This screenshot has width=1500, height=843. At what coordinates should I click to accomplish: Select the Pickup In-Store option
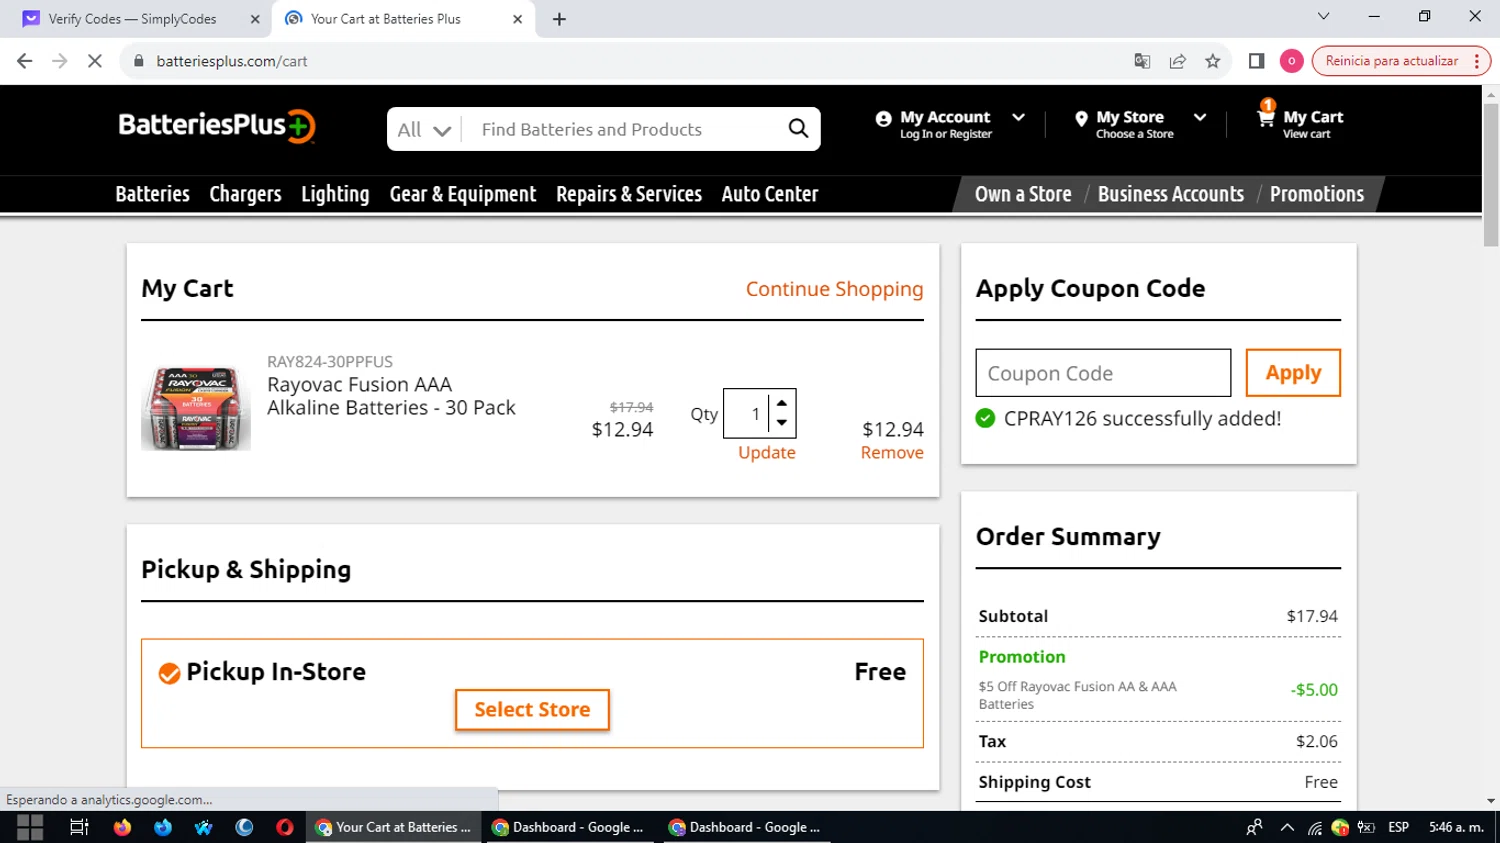tap(169, 673)
